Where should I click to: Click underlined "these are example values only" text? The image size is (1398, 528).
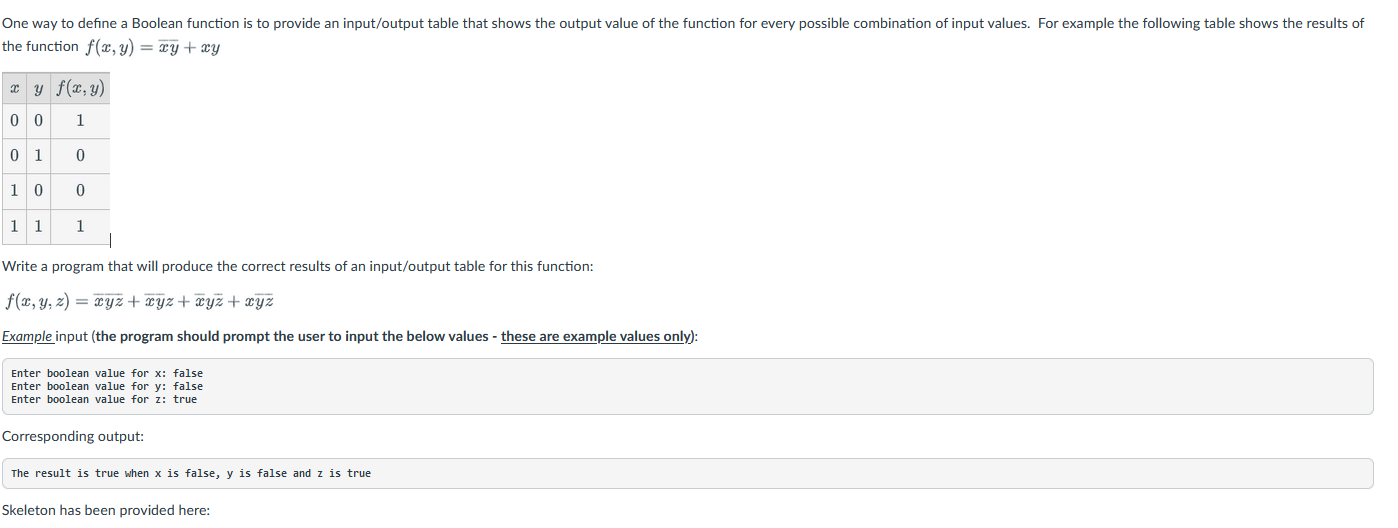597,336
